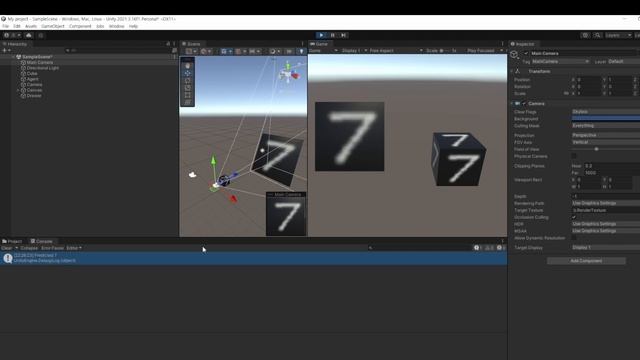The image size is (640, 360).
Task: Open the Background color swatch
Action: [x=606, y=118]
